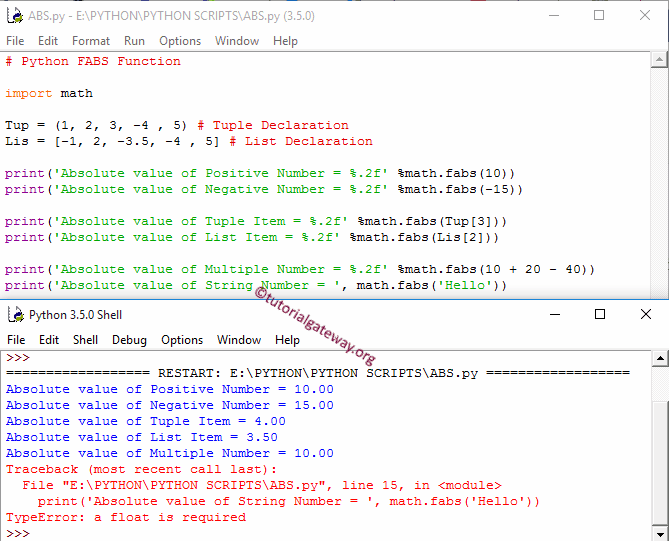Click the Lis list declaration line
Viewport: 669px width, 541px height.
click(x=189, y=141)
